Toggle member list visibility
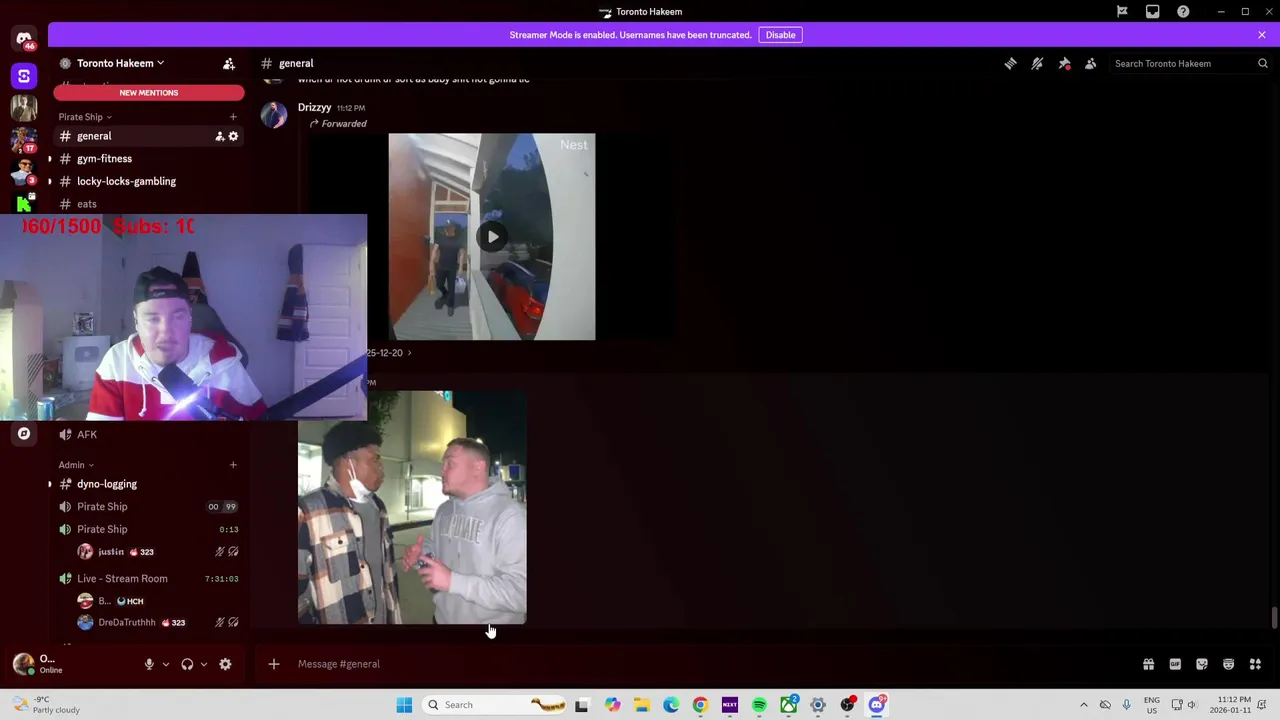 (x=1090, y=63)
